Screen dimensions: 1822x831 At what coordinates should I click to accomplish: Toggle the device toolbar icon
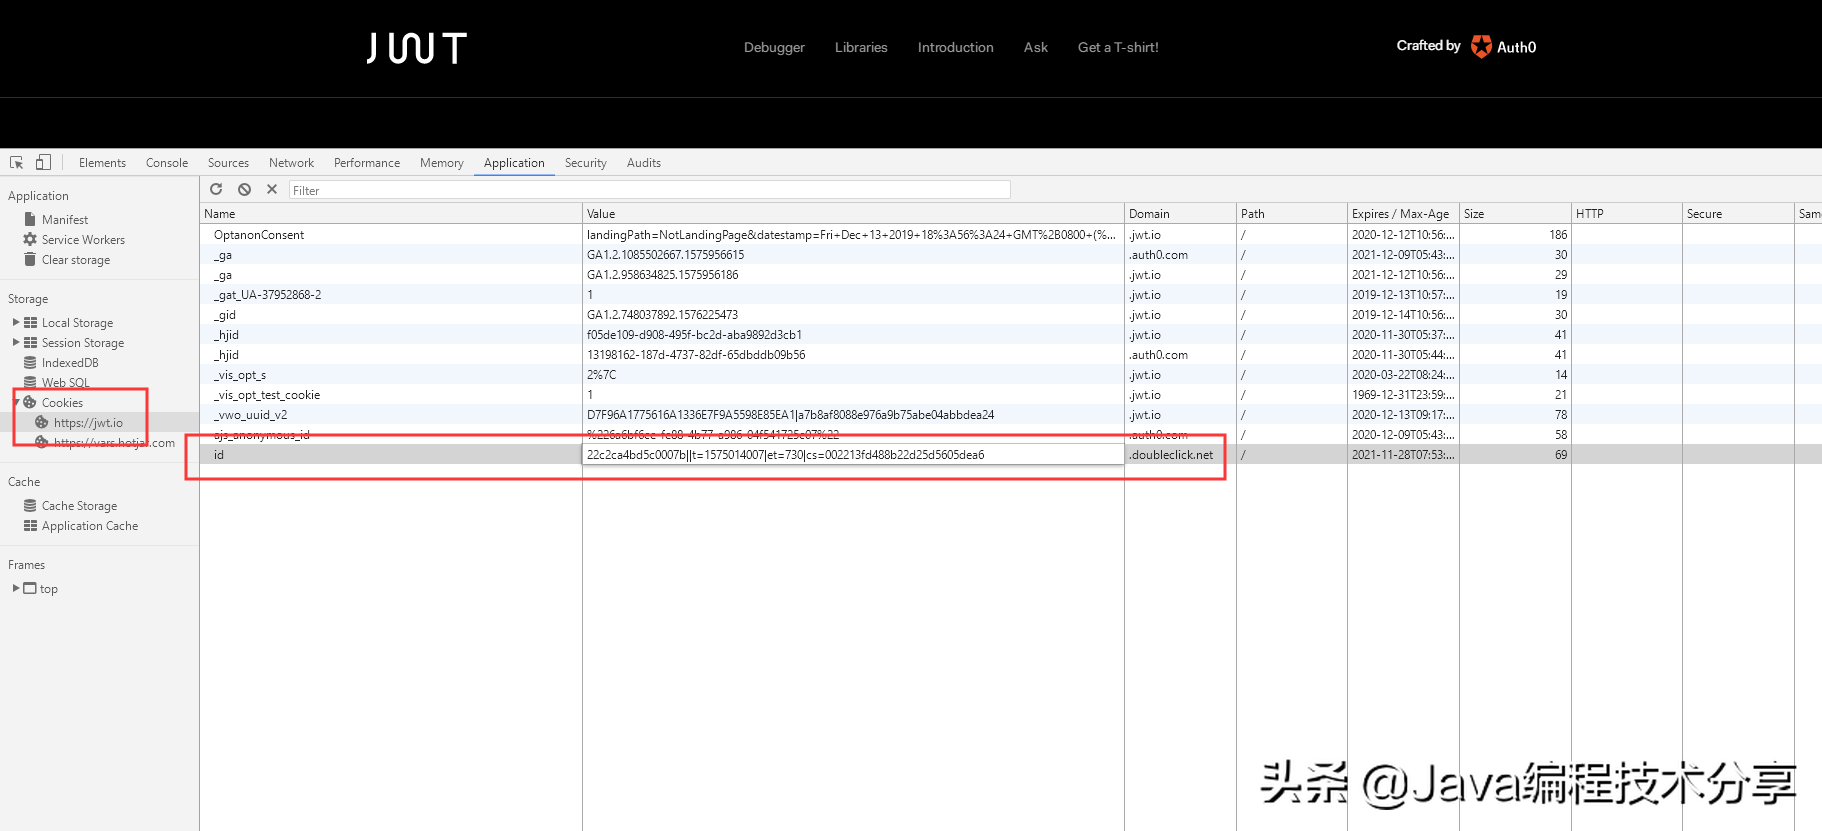coord(43,162)
